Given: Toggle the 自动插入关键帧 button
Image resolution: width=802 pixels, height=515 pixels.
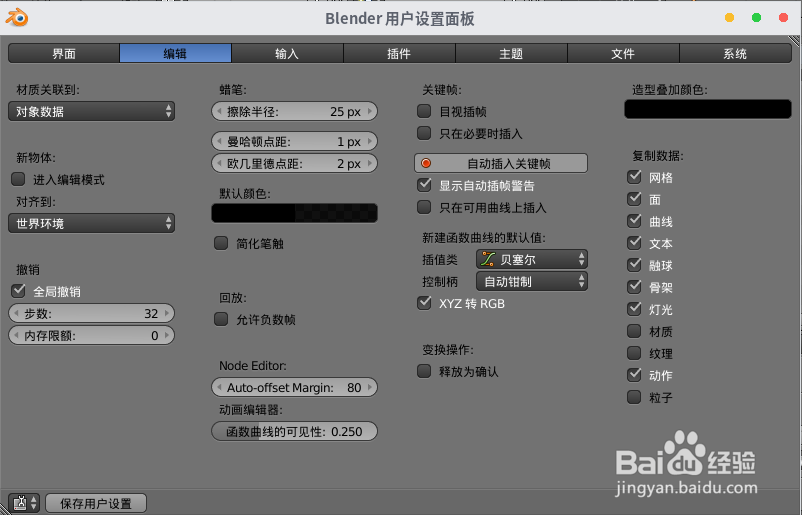Looking at the screenshot, I should click(x=501, y=163).
